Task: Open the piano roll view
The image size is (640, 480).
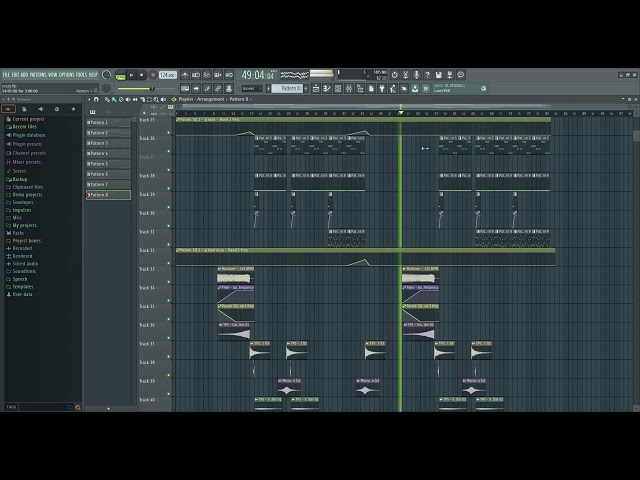Action: pyautogui.click(x=327, y=89)
